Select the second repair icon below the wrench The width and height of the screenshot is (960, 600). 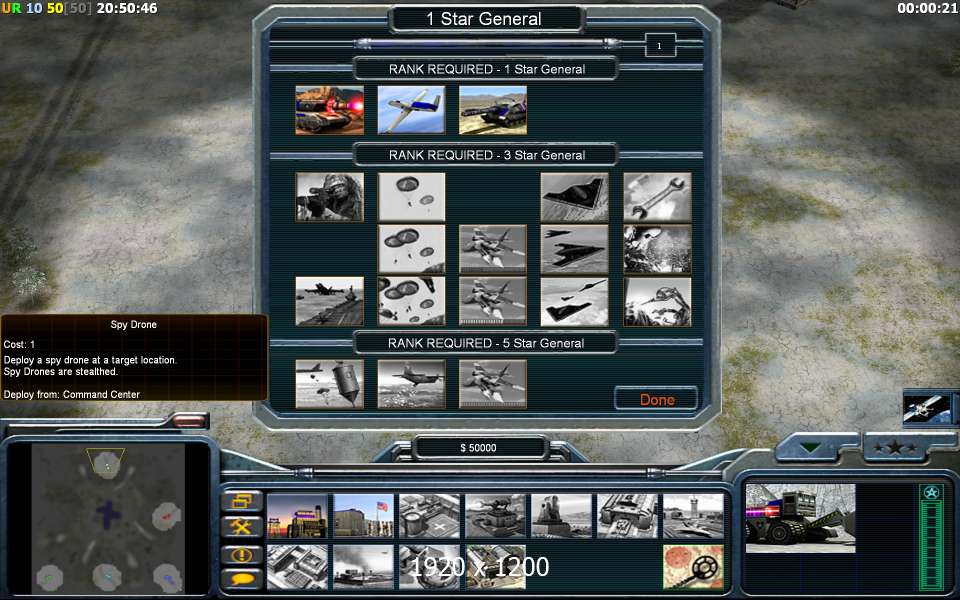[657, 249]
